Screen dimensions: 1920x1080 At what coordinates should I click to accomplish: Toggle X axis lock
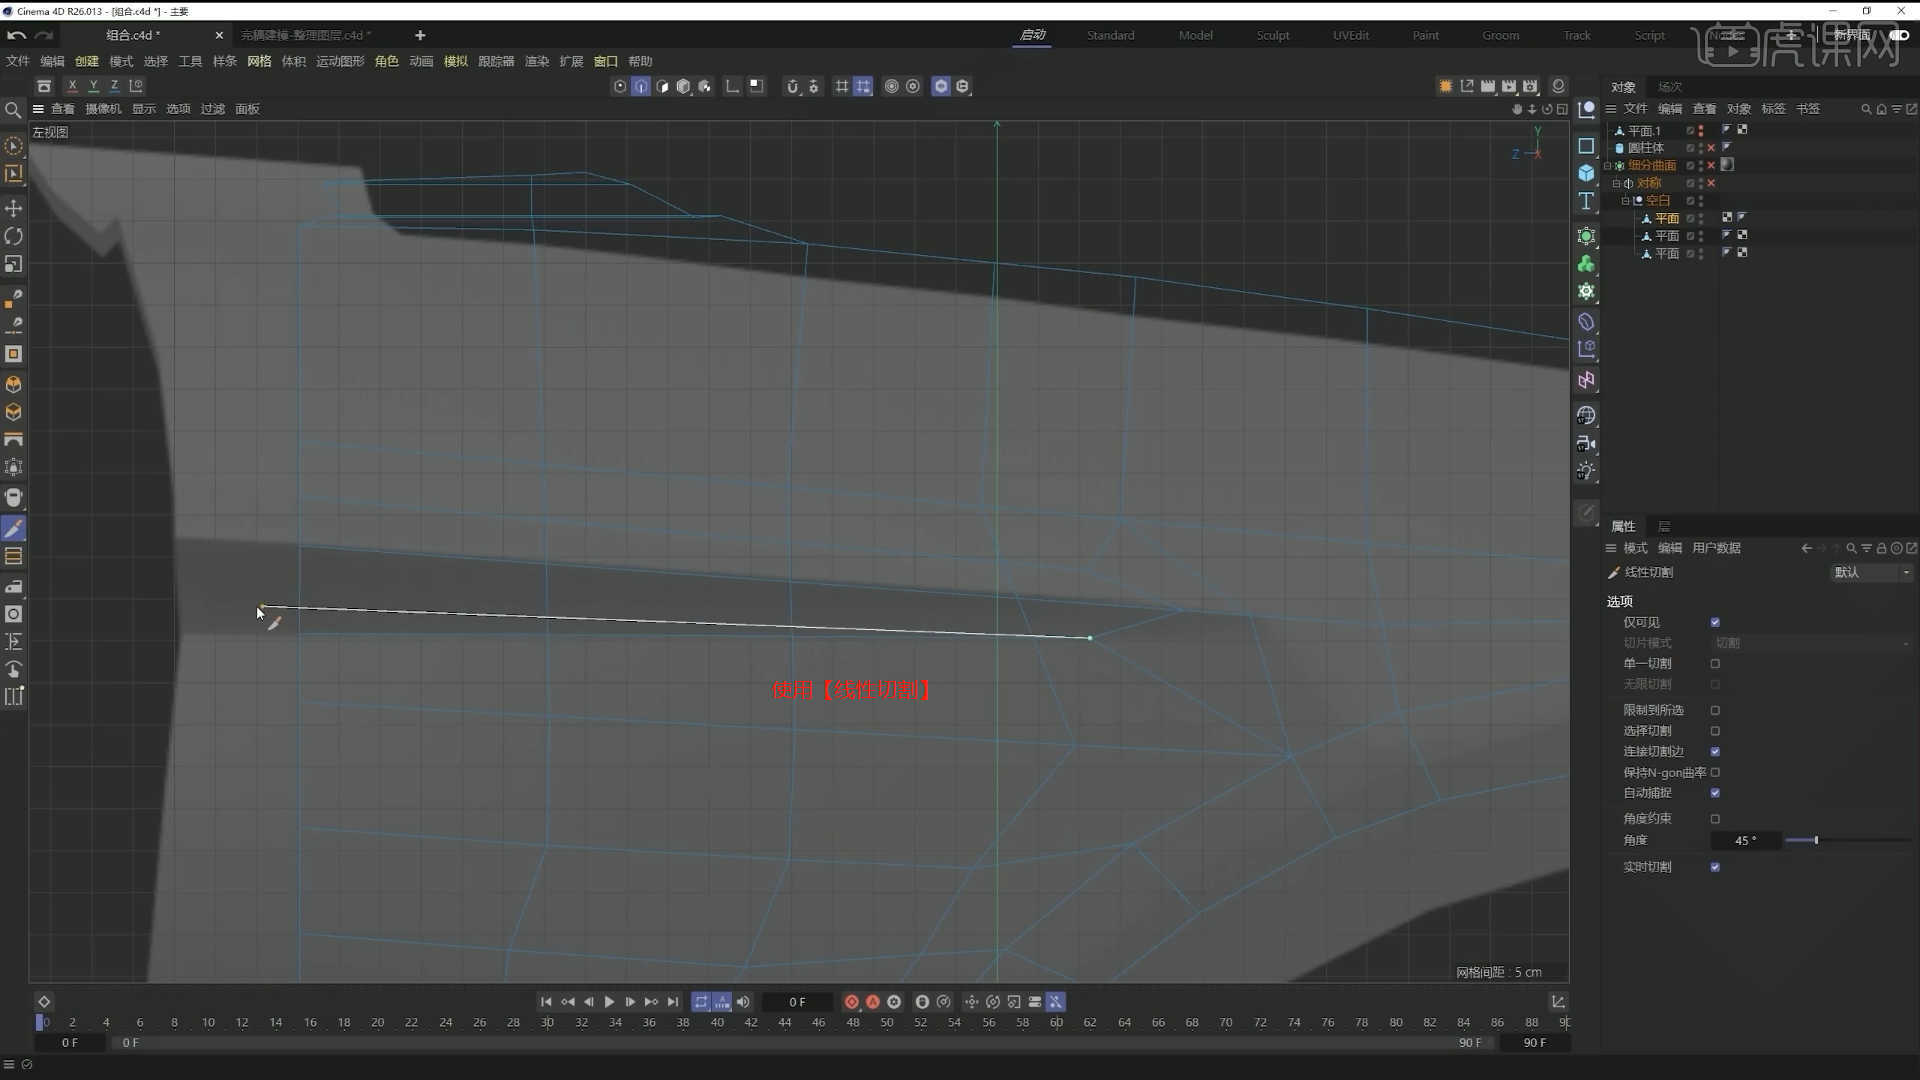click(x=72, y=86)
